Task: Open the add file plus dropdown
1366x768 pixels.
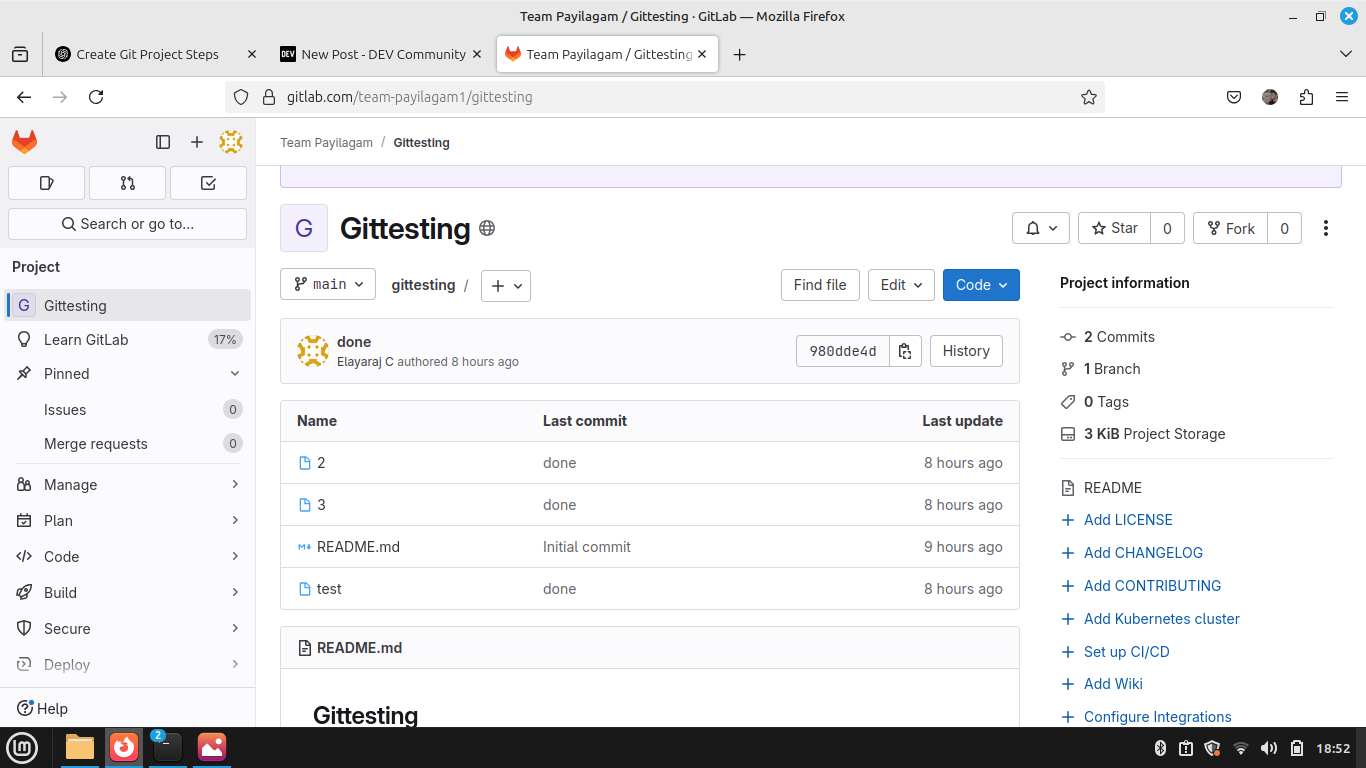Action: 506,286
